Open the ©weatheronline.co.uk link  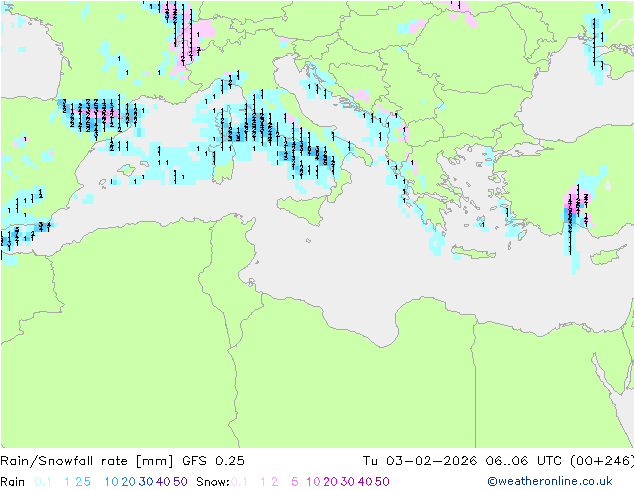click(x=550, y=481)
